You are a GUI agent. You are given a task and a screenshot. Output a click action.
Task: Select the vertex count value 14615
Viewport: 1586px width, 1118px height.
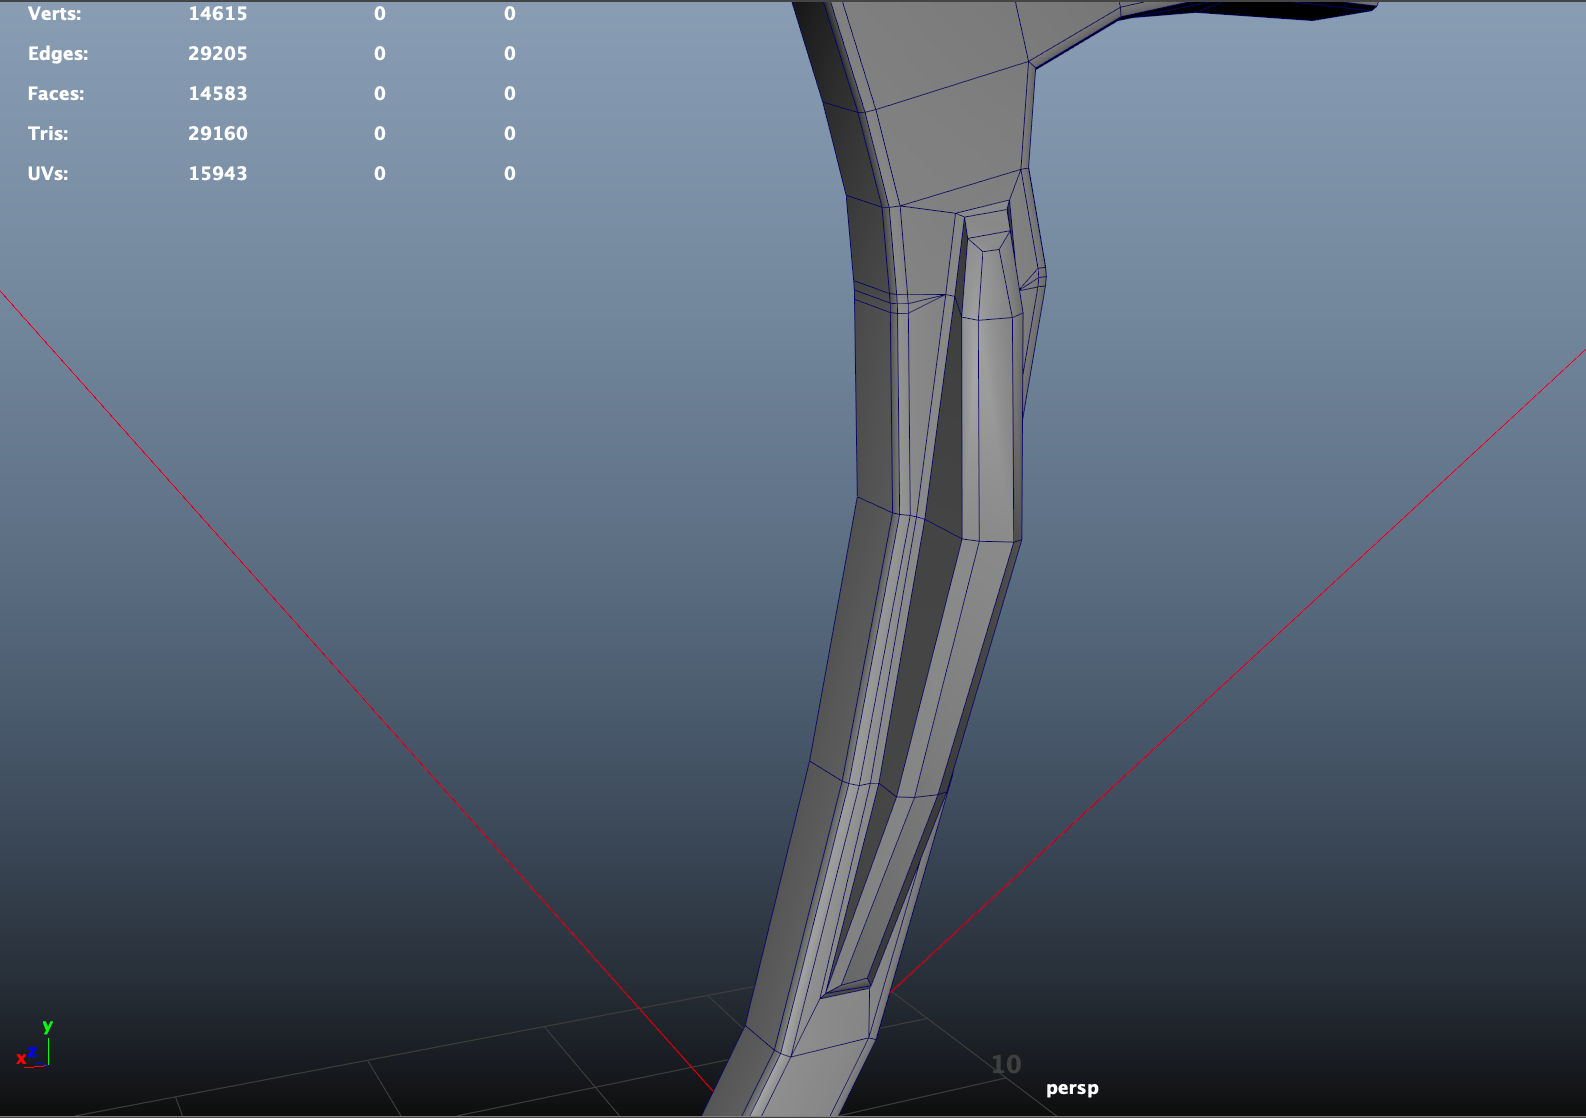point(217,14)
